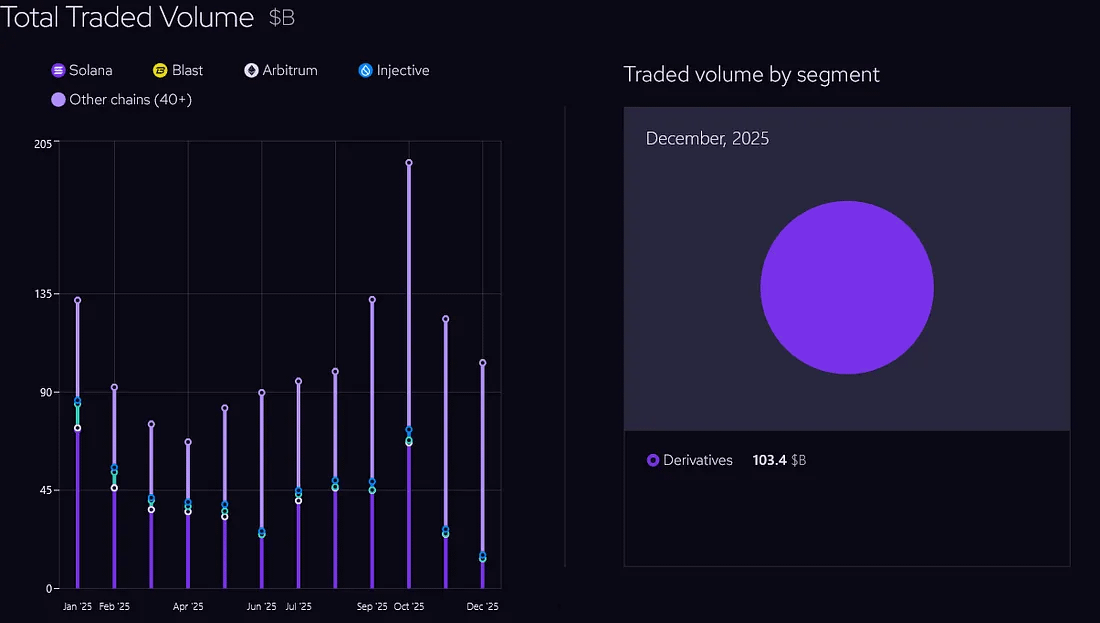This screenshot has width=1100, height=623.
Task: Select the top point of Jan '25 bar
Action: pos(77,300)
